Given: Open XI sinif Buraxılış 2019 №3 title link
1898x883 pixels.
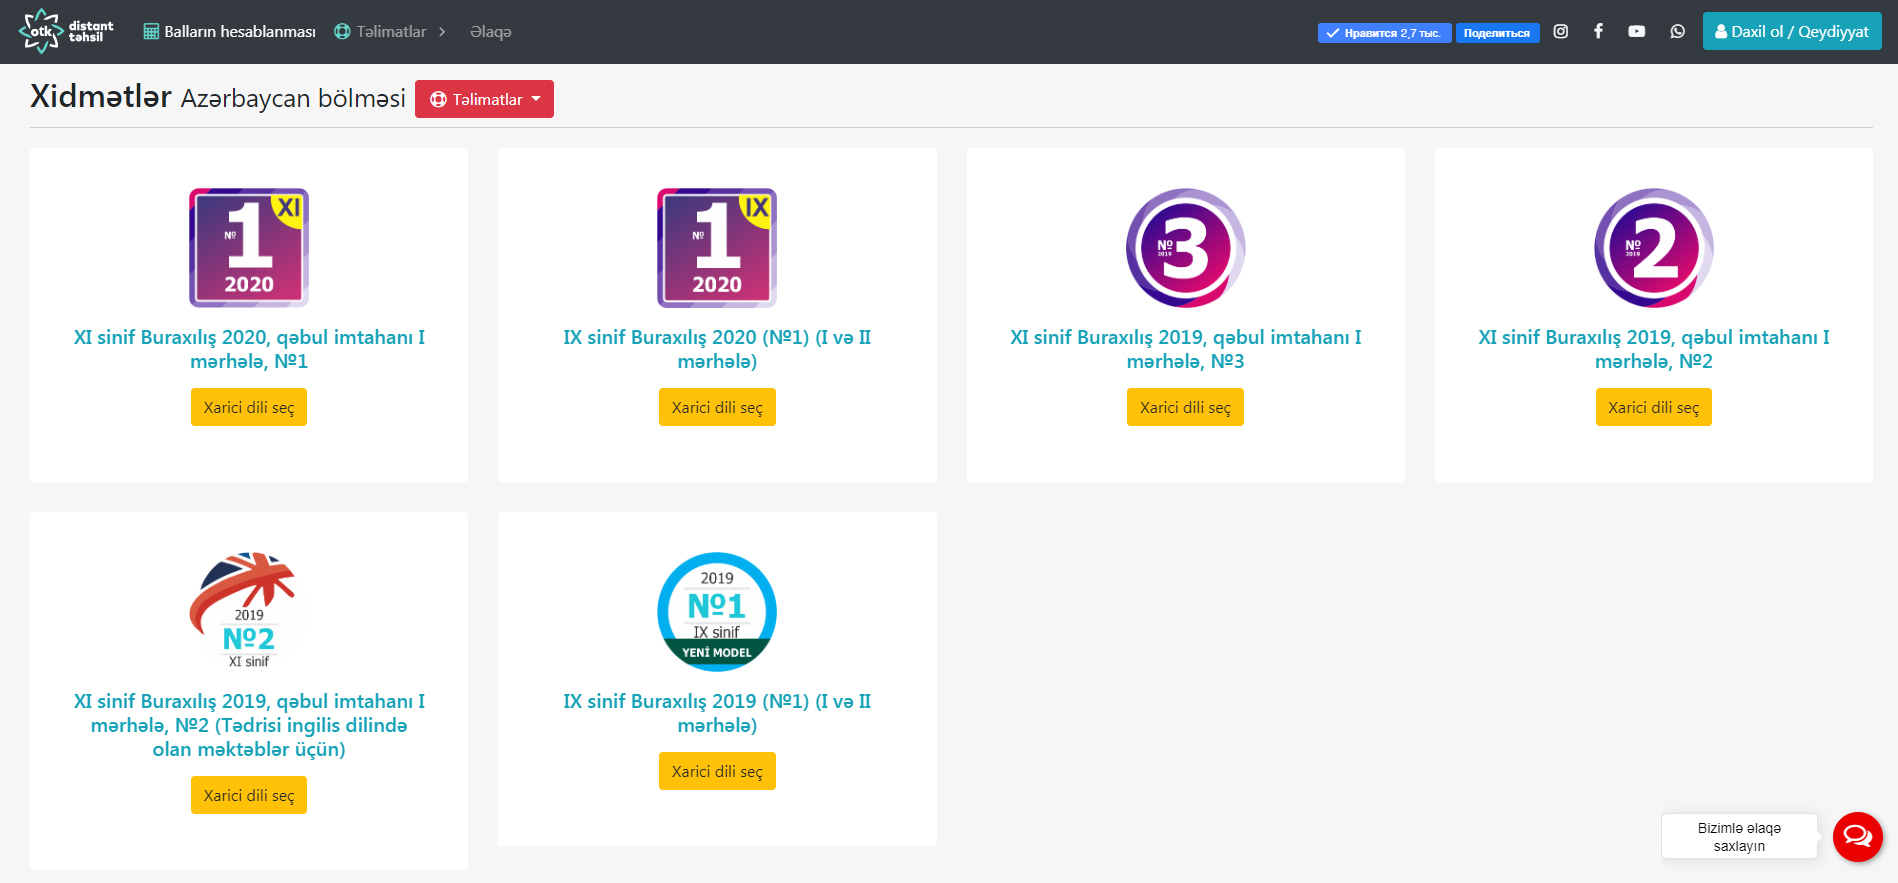Looking at the screenshot, I should point(1185,349).
